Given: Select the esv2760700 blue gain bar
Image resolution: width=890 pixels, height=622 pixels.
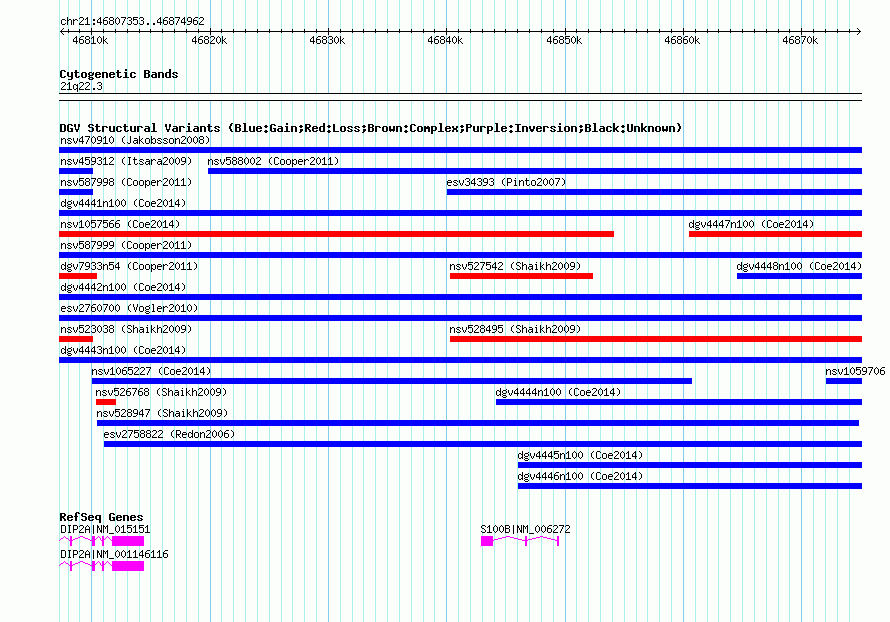Looking at the screenshot, I should tap(460, 318).
